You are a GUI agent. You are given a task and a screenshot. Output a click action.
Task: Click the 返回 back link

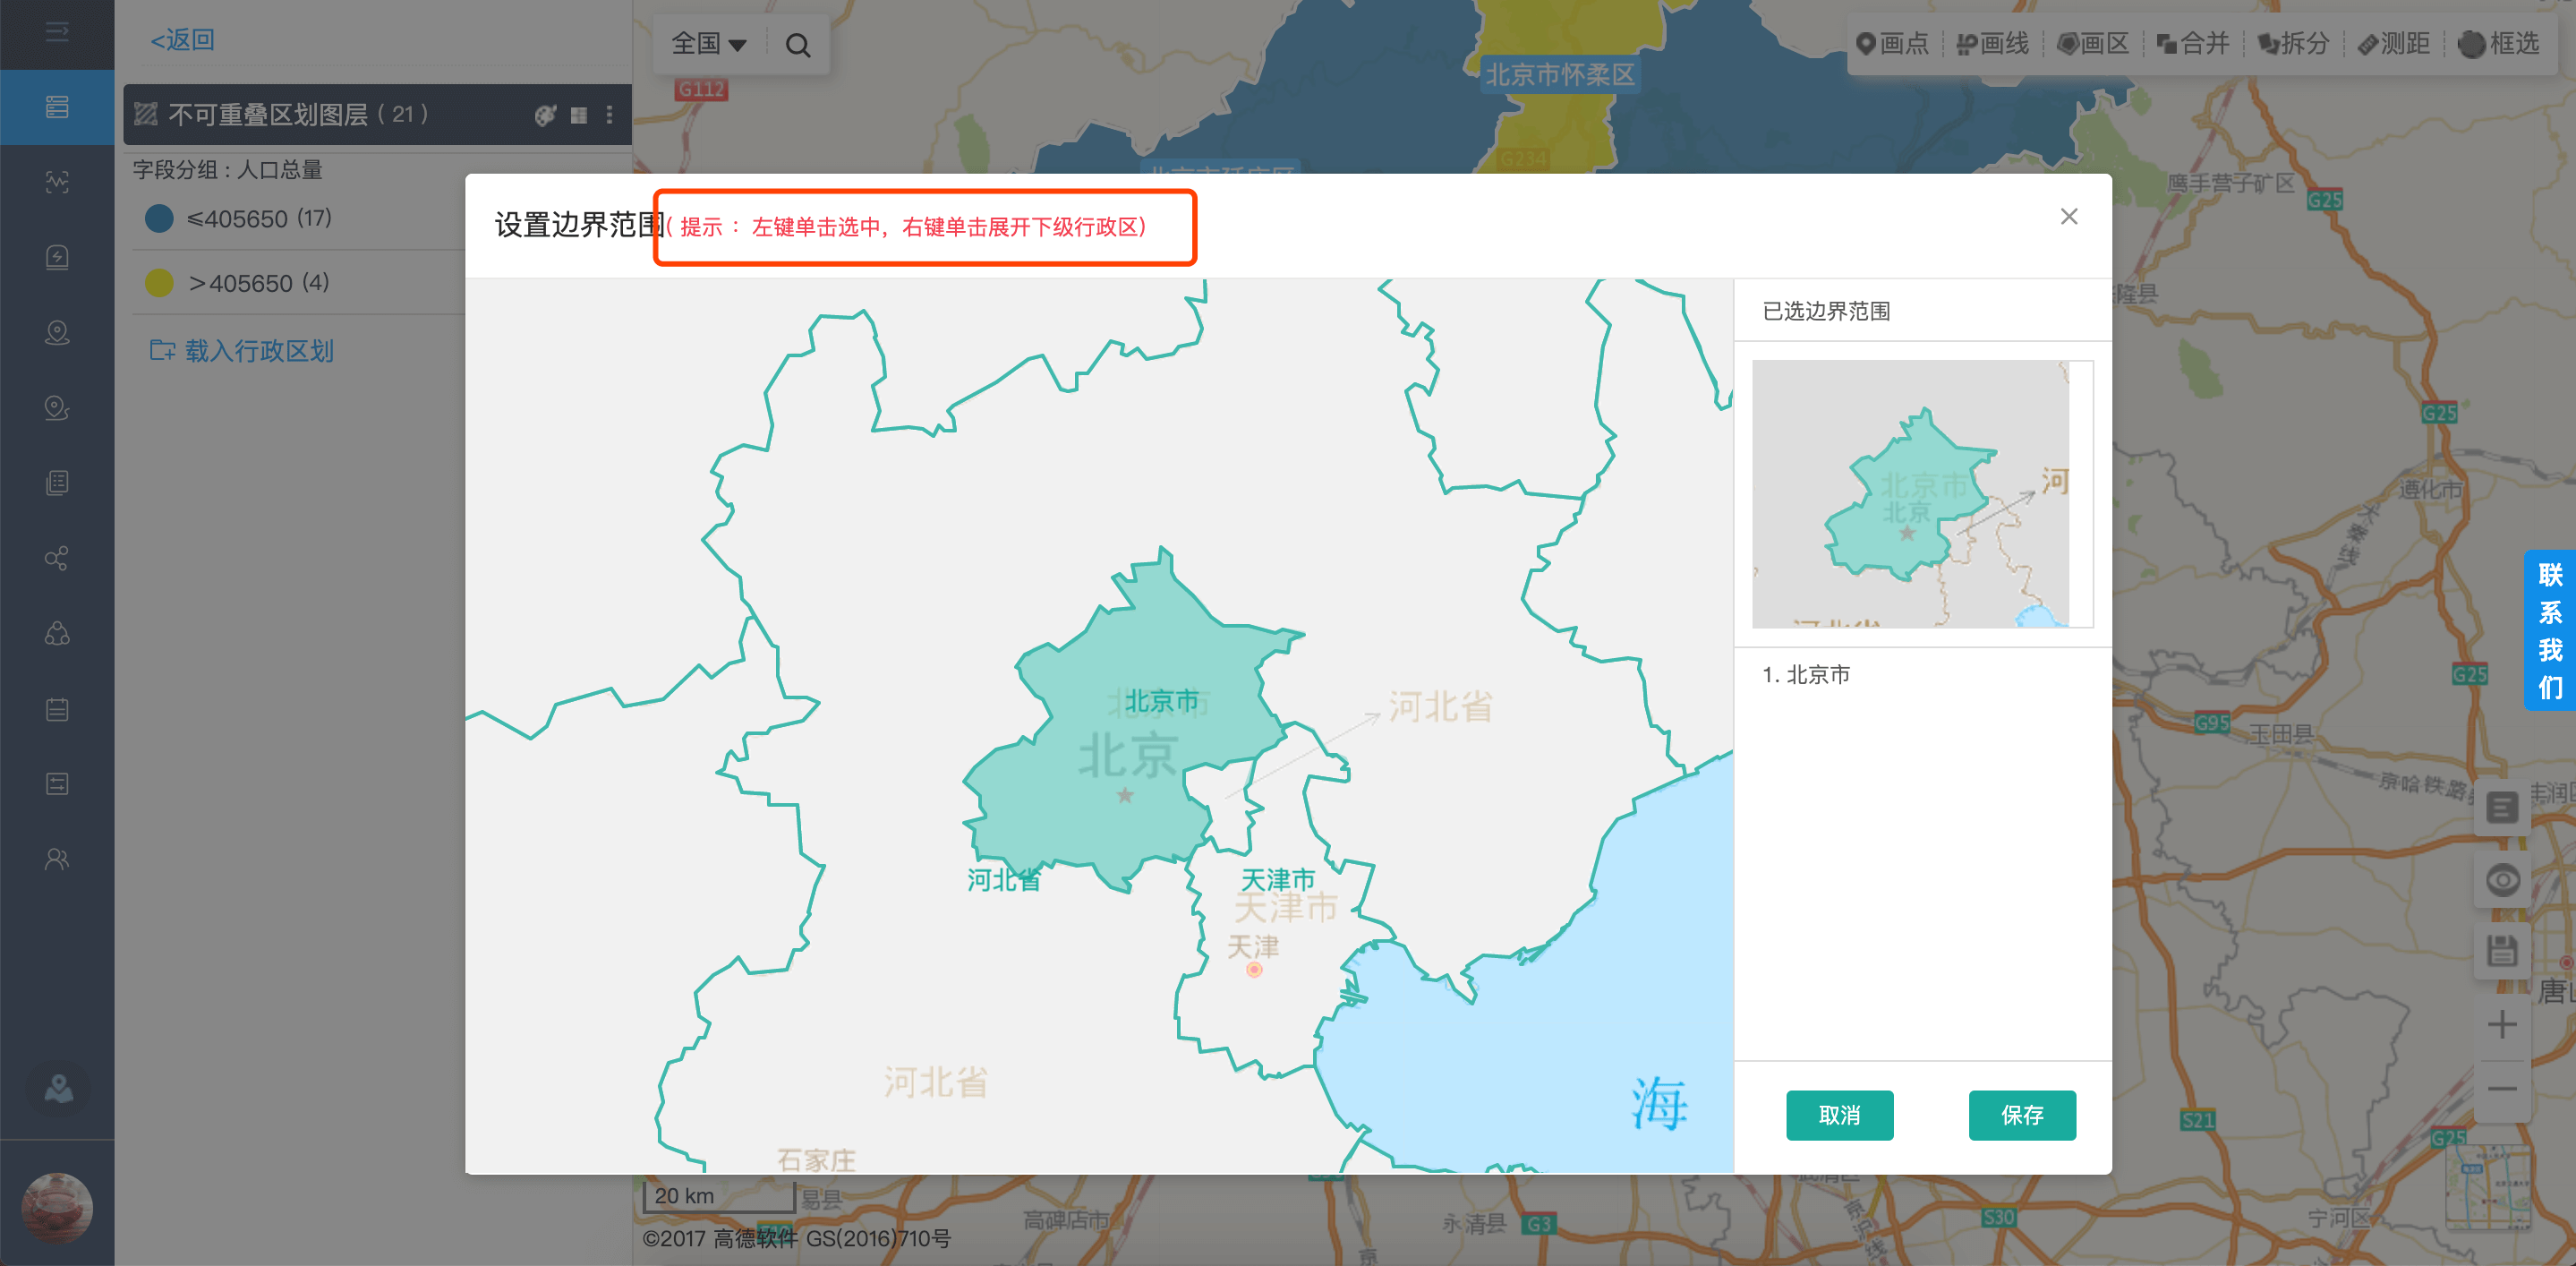click(x=182, y=40)
